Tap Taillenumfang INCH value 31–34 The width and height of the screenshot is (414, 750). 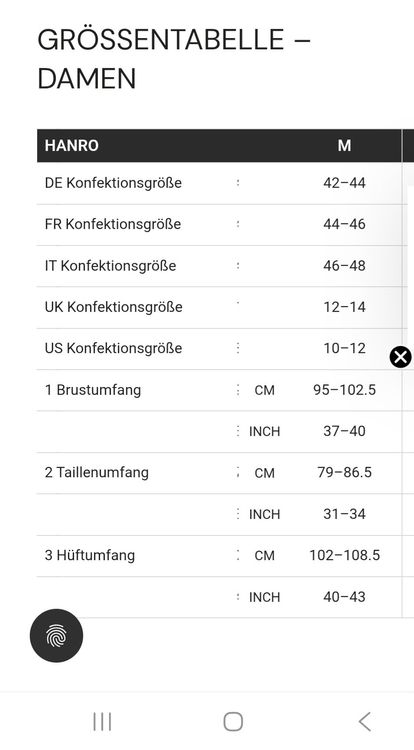click(x=344, y=514)
